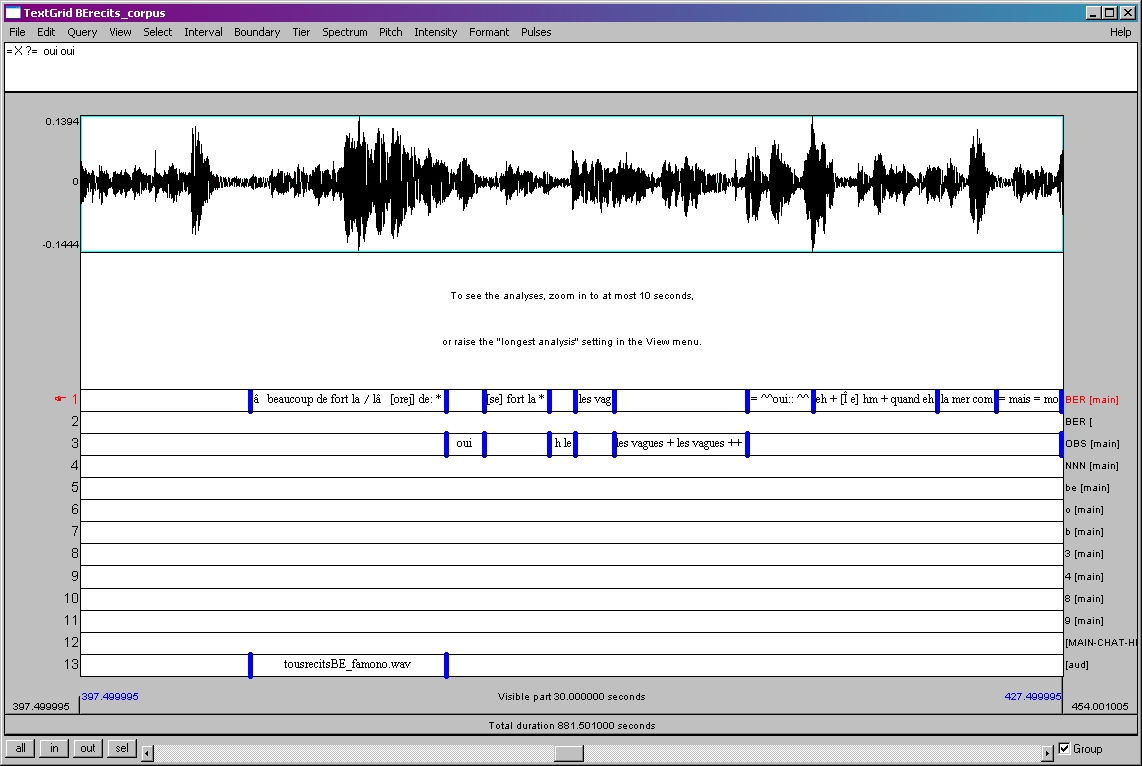Play the visible part 30.000000 seconds bar
Screen dimensions: 1142x766
coord(571,697)
